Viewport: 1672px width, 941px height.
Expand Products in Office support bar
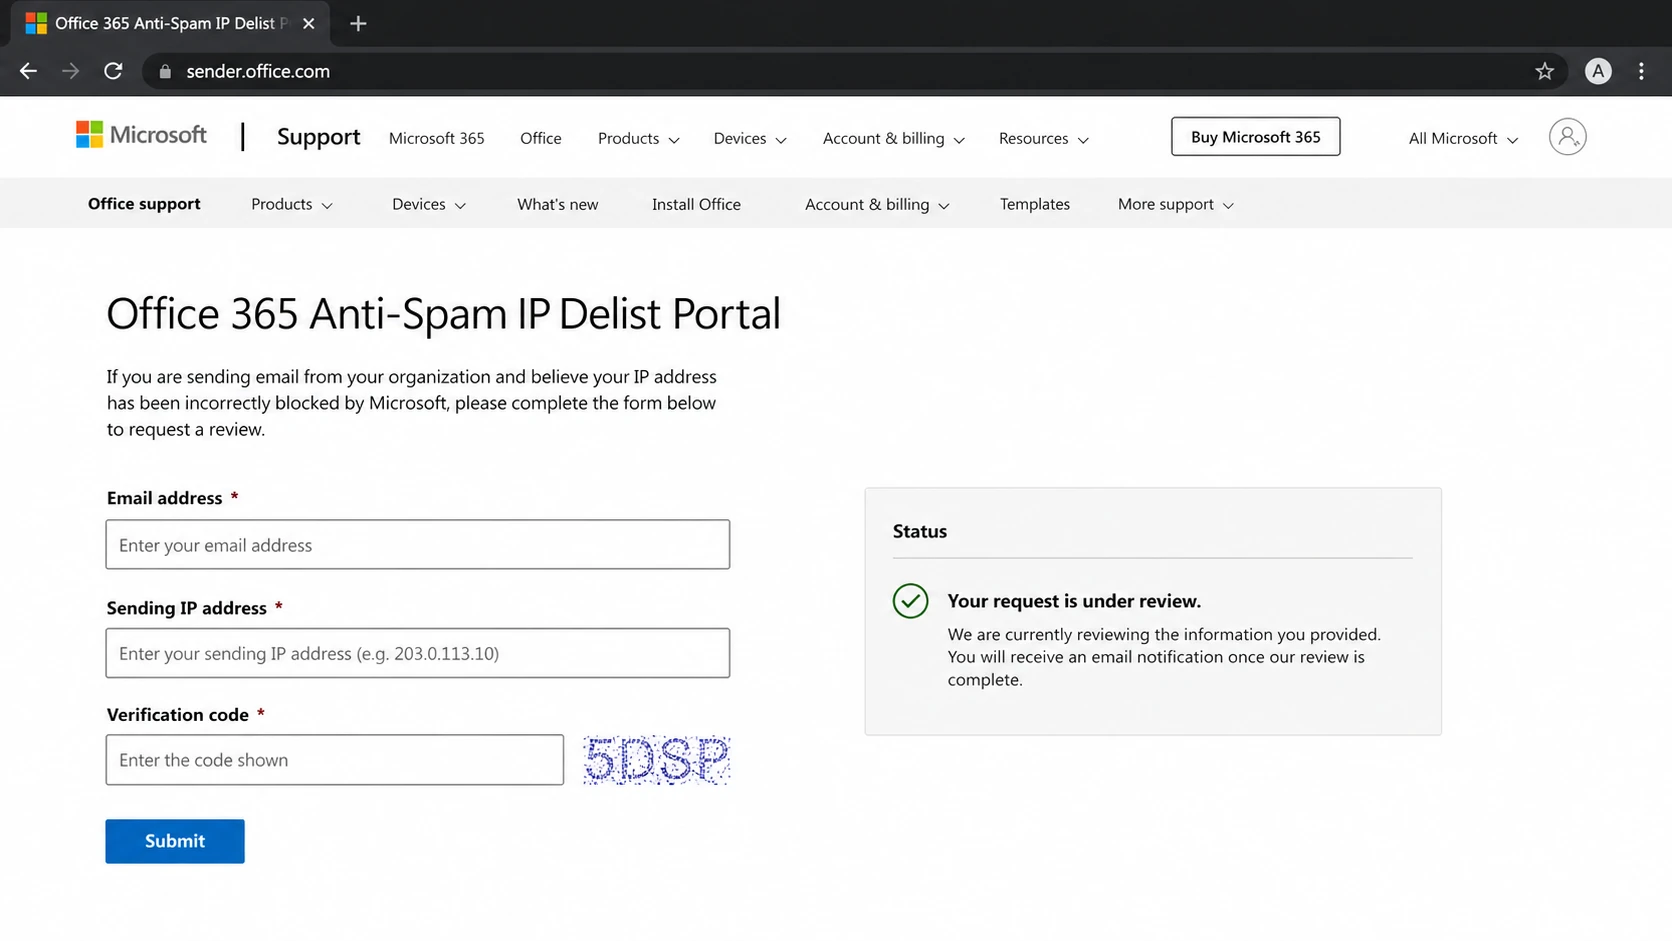292,204
